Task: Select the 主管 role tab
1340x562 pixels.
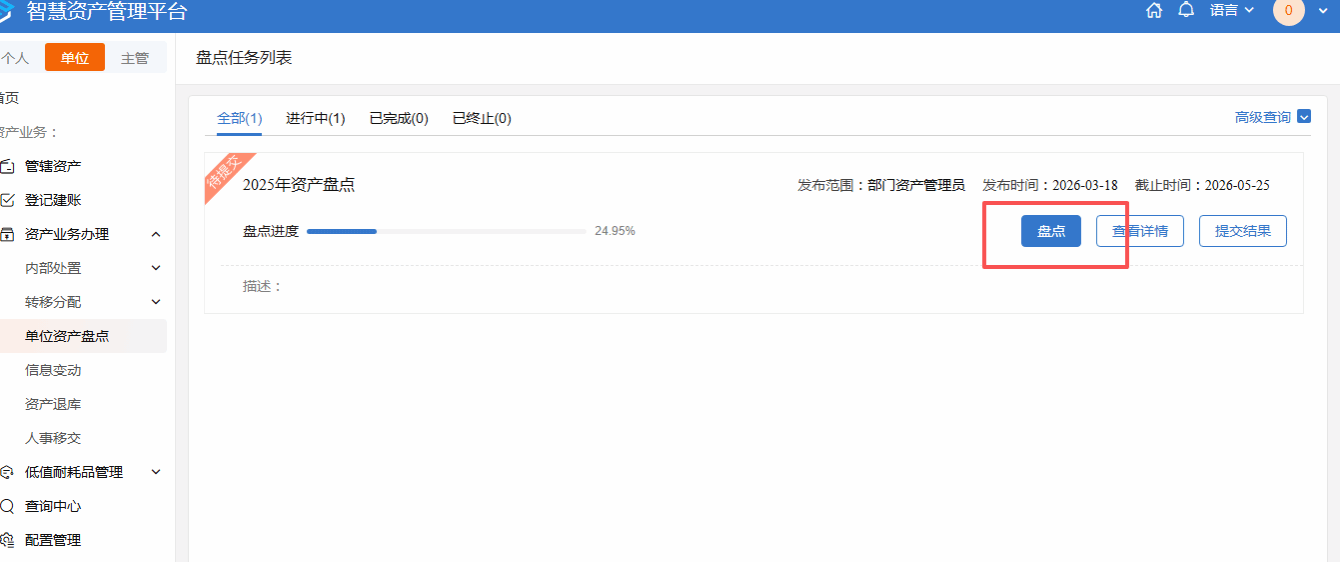Action: tap(135, 58)
